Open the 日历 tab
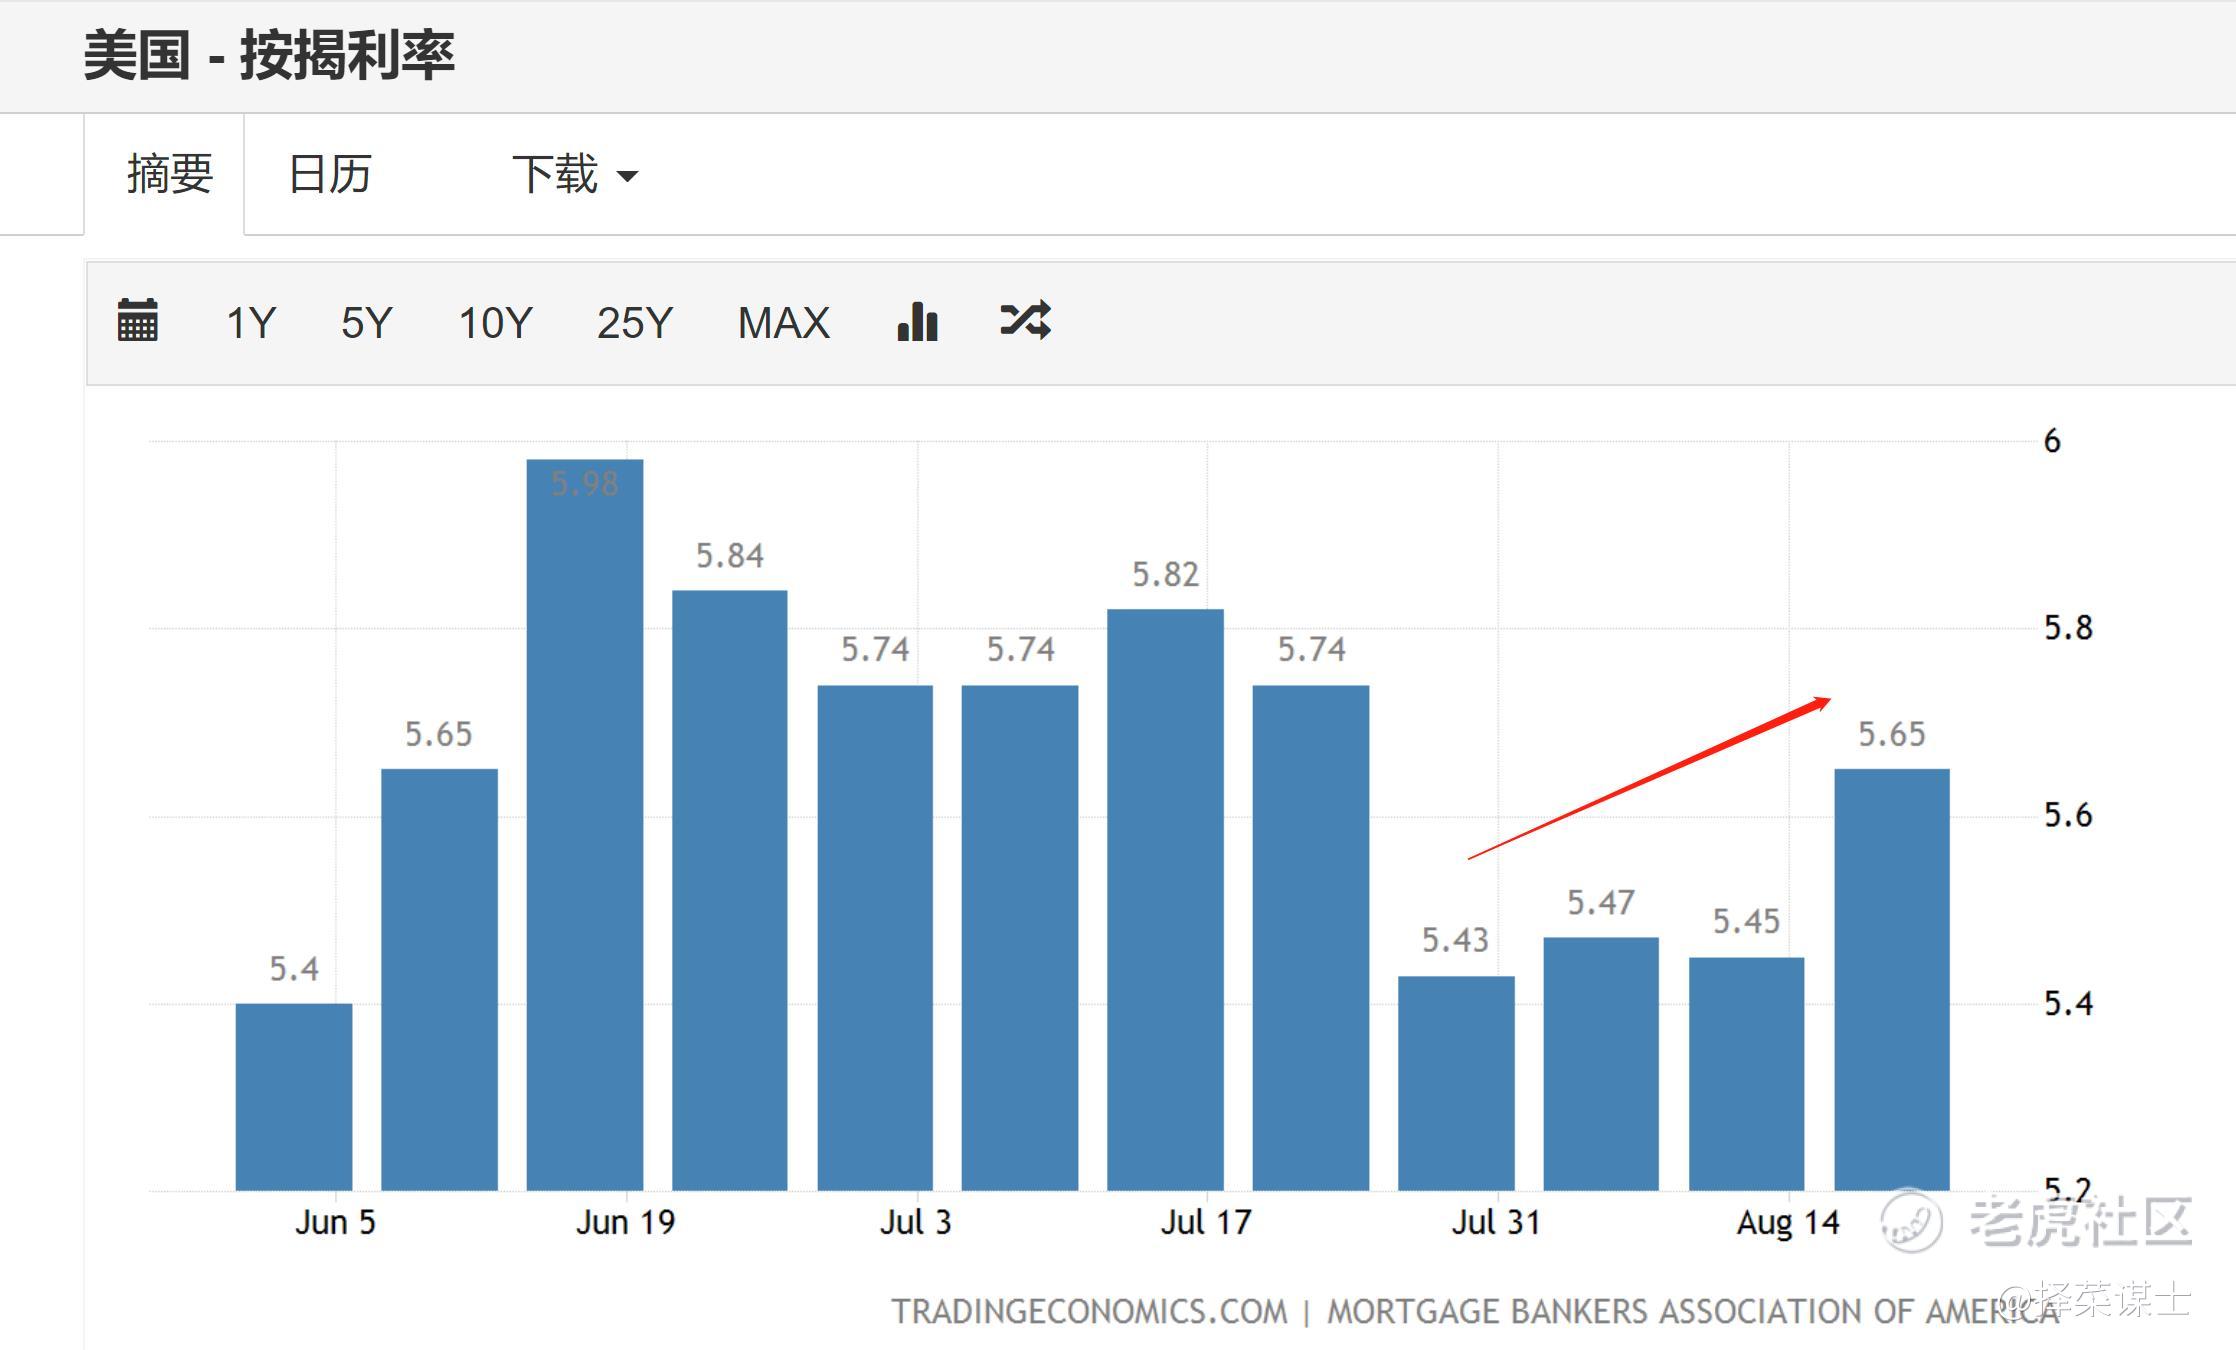Viewport: 2236px width, 1350px height. pyautogui.click(x=330, y=174)
